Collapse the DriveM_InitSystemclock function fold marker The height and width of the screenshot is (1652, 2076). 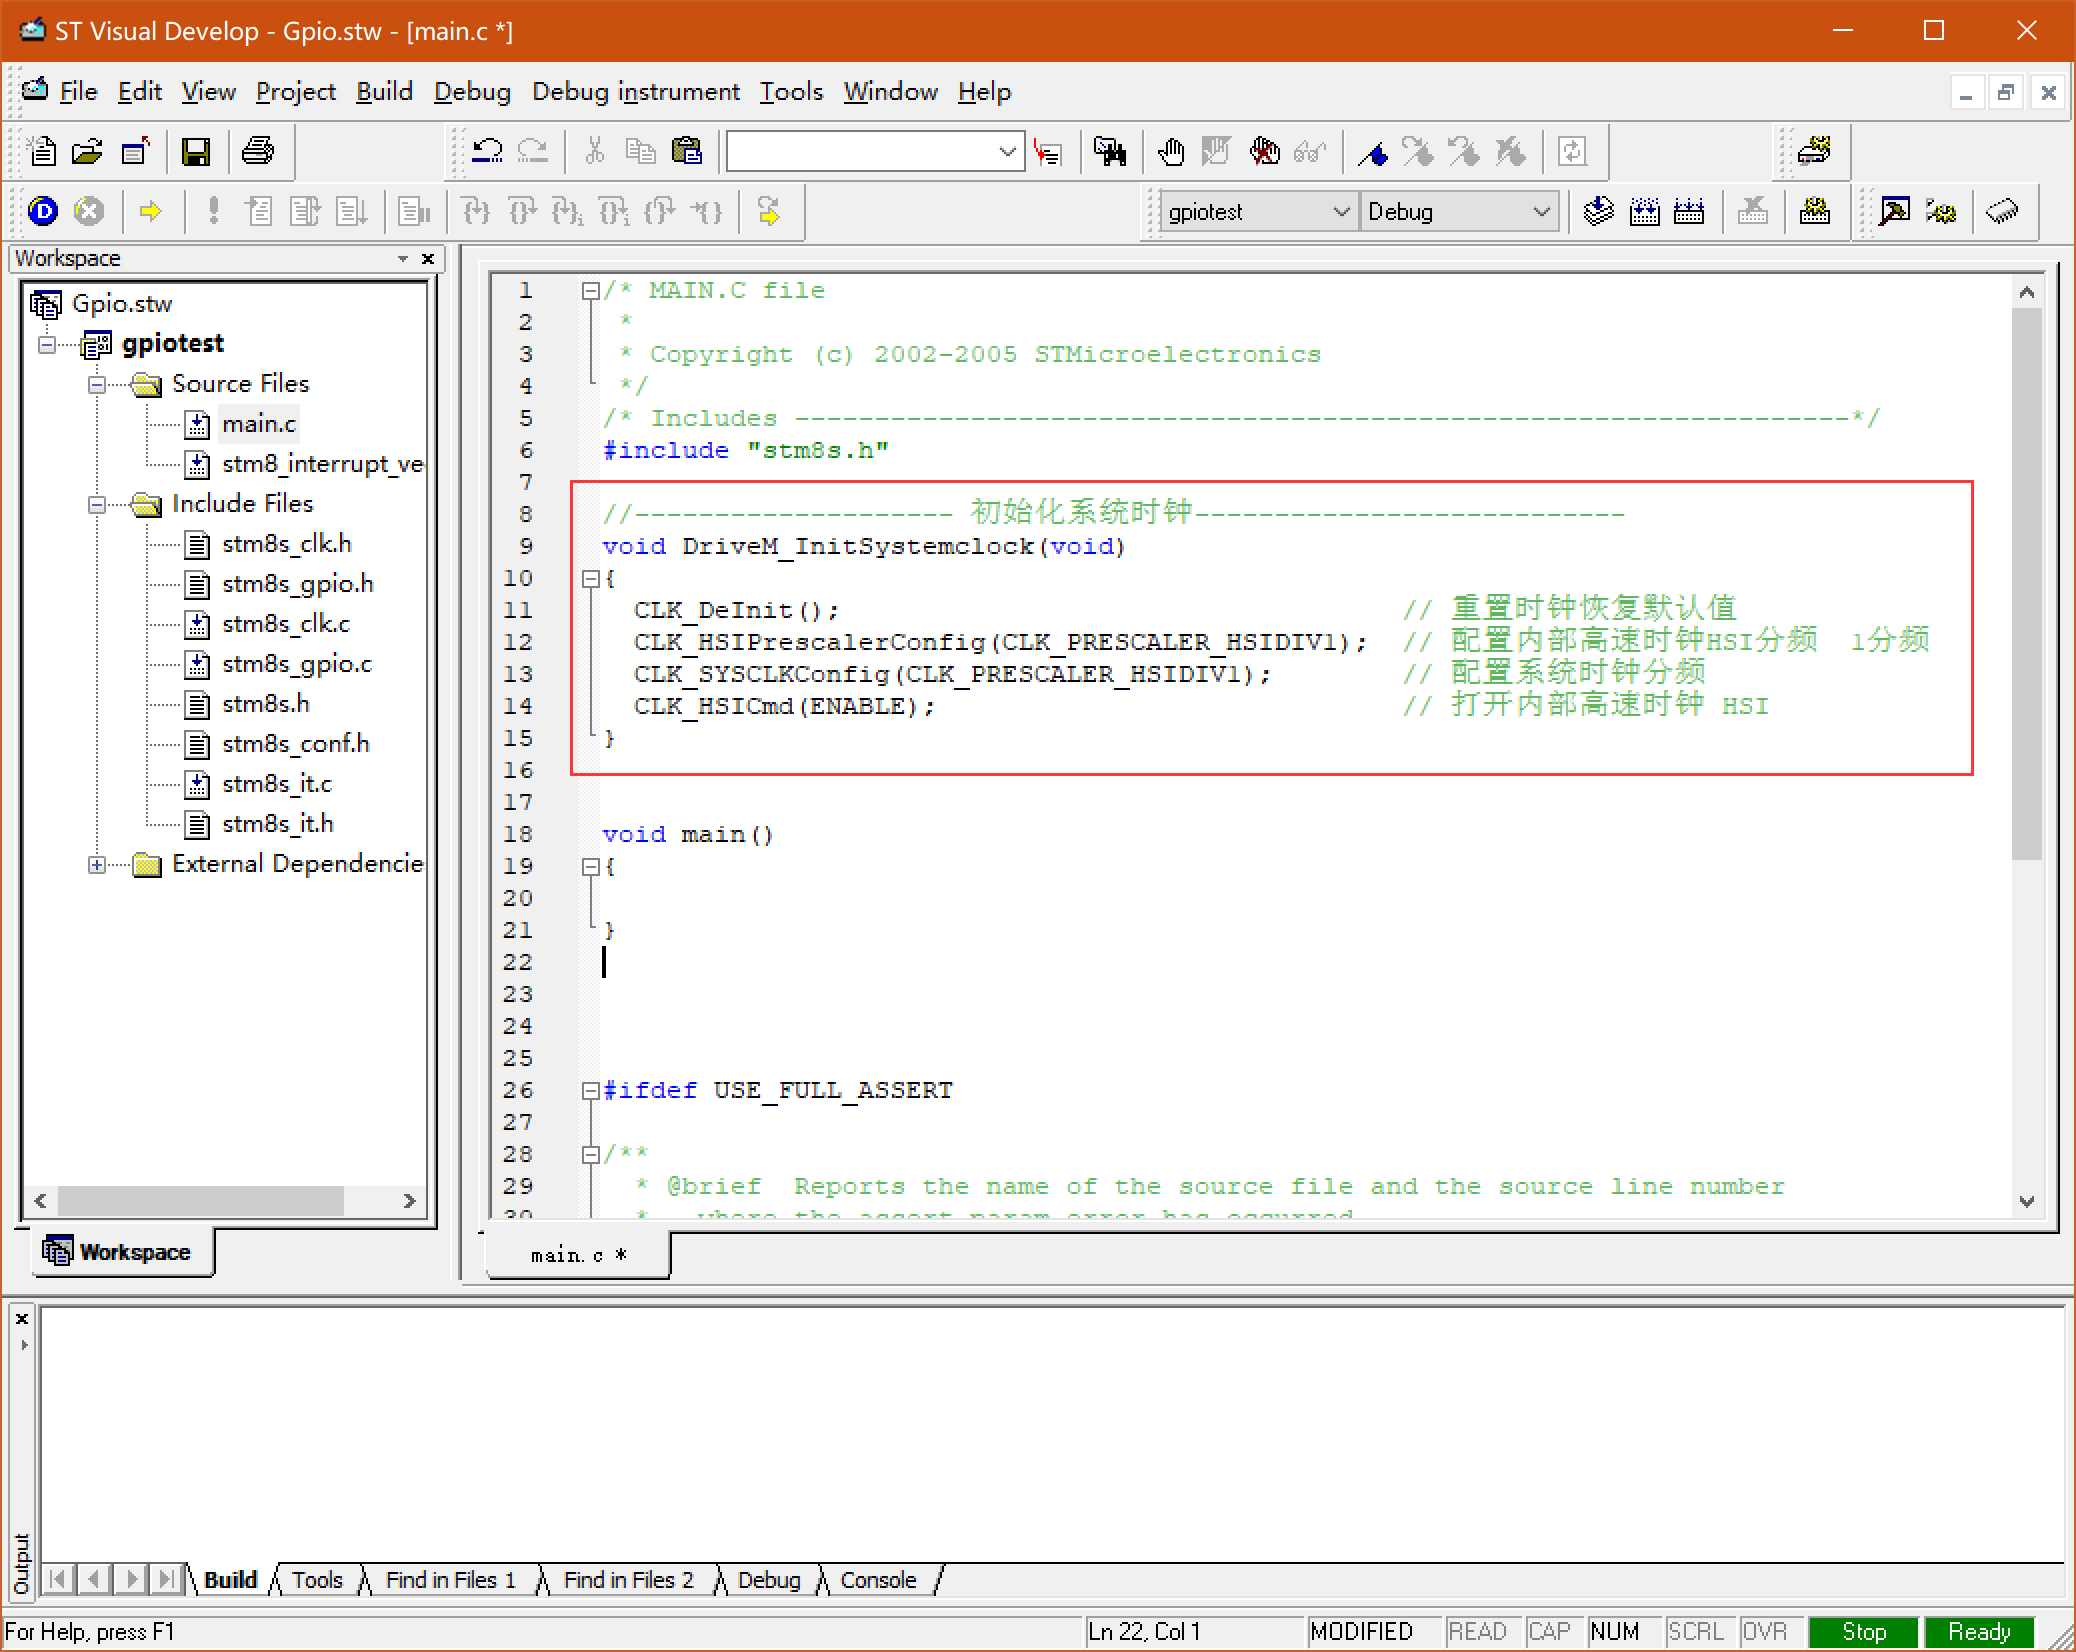point(590,579)
